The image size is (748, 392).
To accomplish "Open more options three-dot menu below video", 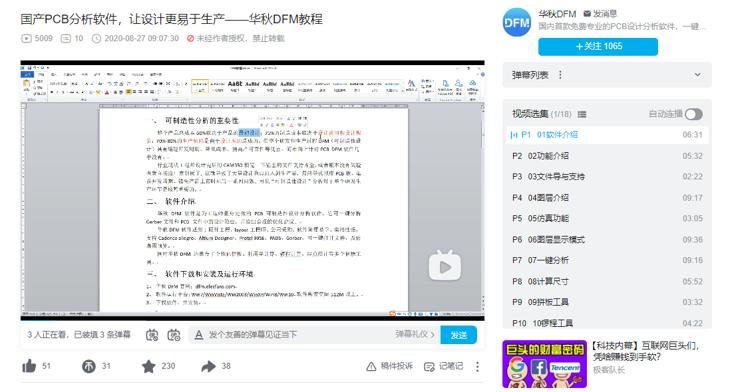I will 477,366.
